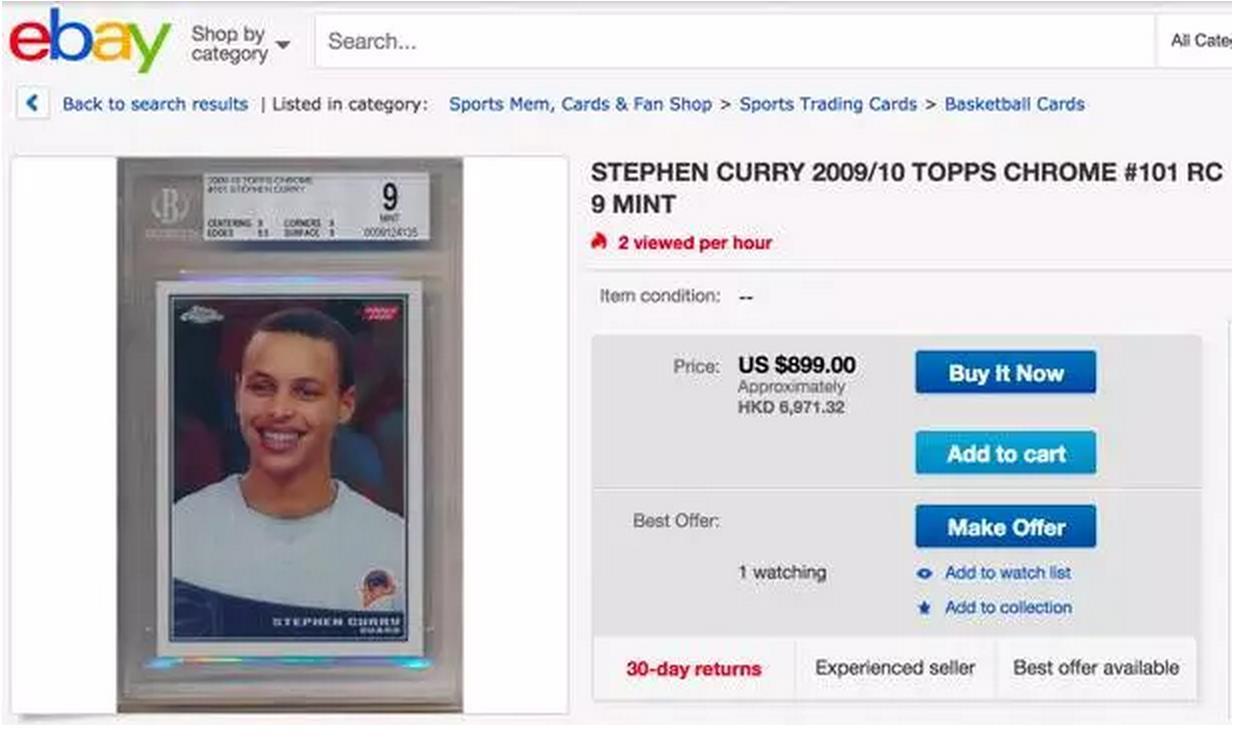The height and width of the screenshot is (741, 1244).
Task: Click the red flame viewed-per-hour icon
Action: pyautogui.click(x=600, y=242)
